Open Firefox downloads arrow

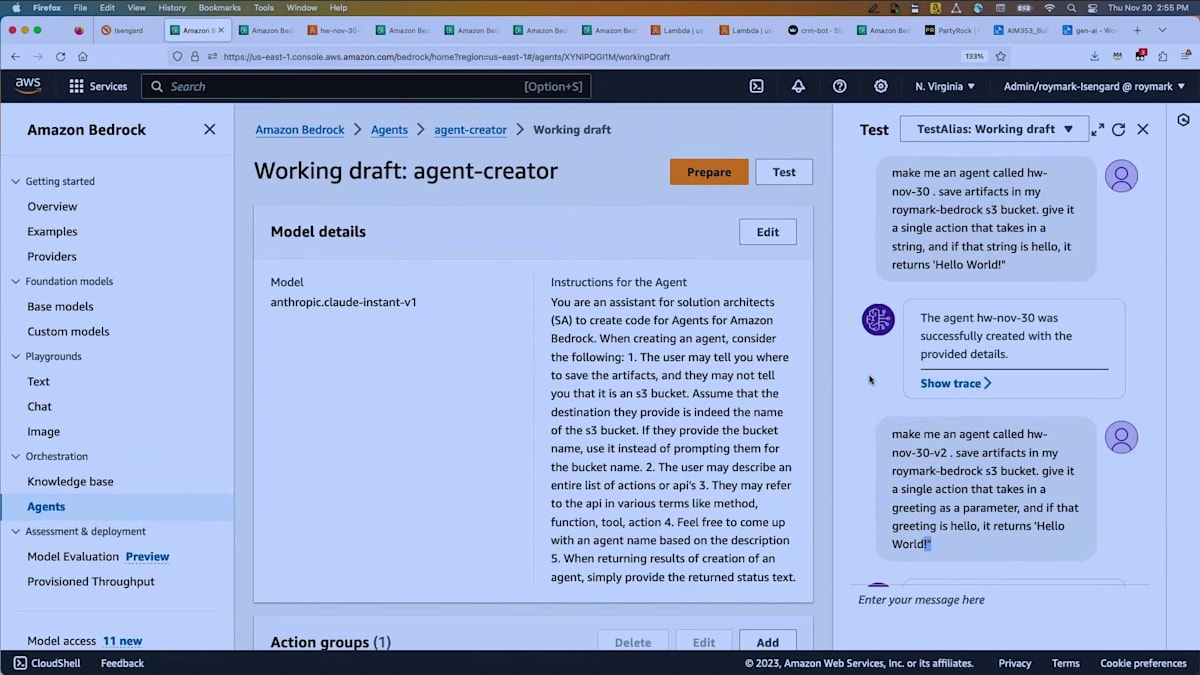(1095, 57)
